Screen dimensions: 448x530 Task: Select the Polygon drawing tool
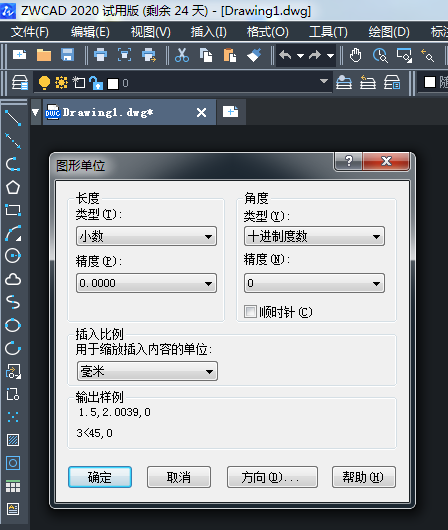(x=13, y=187)
